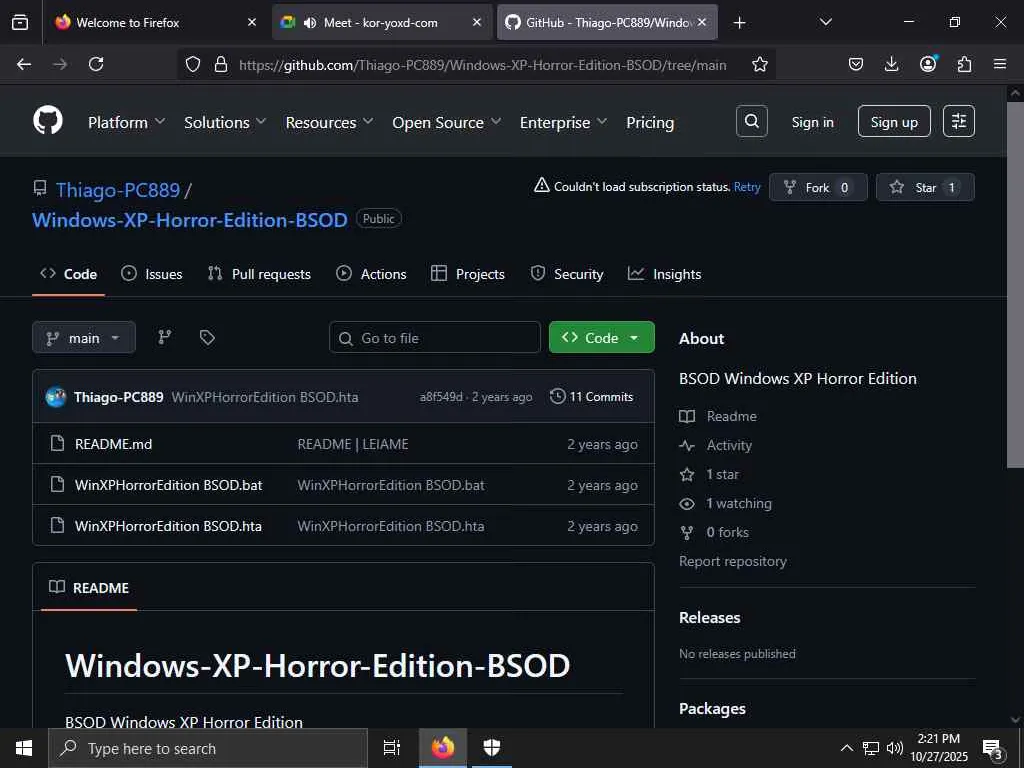The image size is (1024, 768).
Task: Open WinXPHorrorEdition BSOD.hta file link
Action: pos(168,526)
